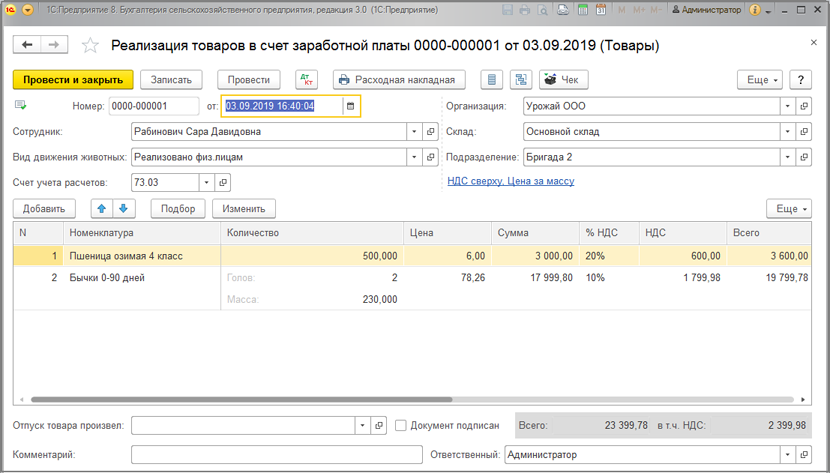830x473 pixels.
Task: Open the calendar picker for the date
Action: pyautogui.click(x=350, y=106)
